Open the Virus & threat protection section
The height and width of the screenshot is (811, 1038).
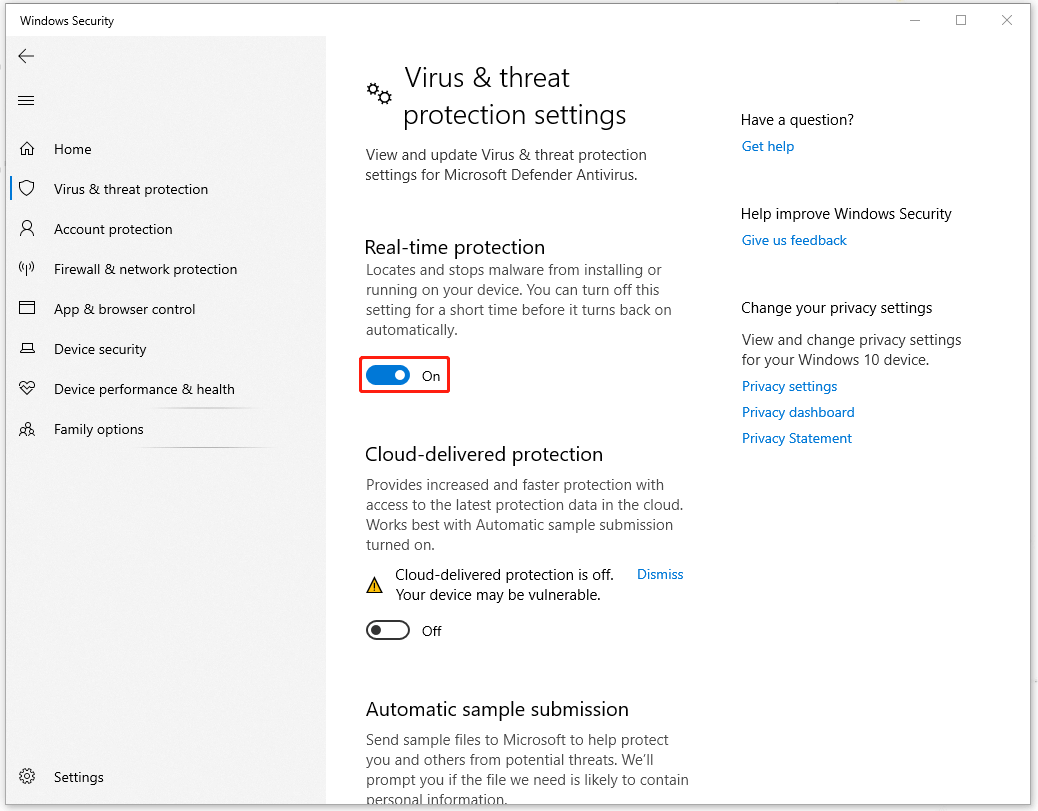[130, 189]
